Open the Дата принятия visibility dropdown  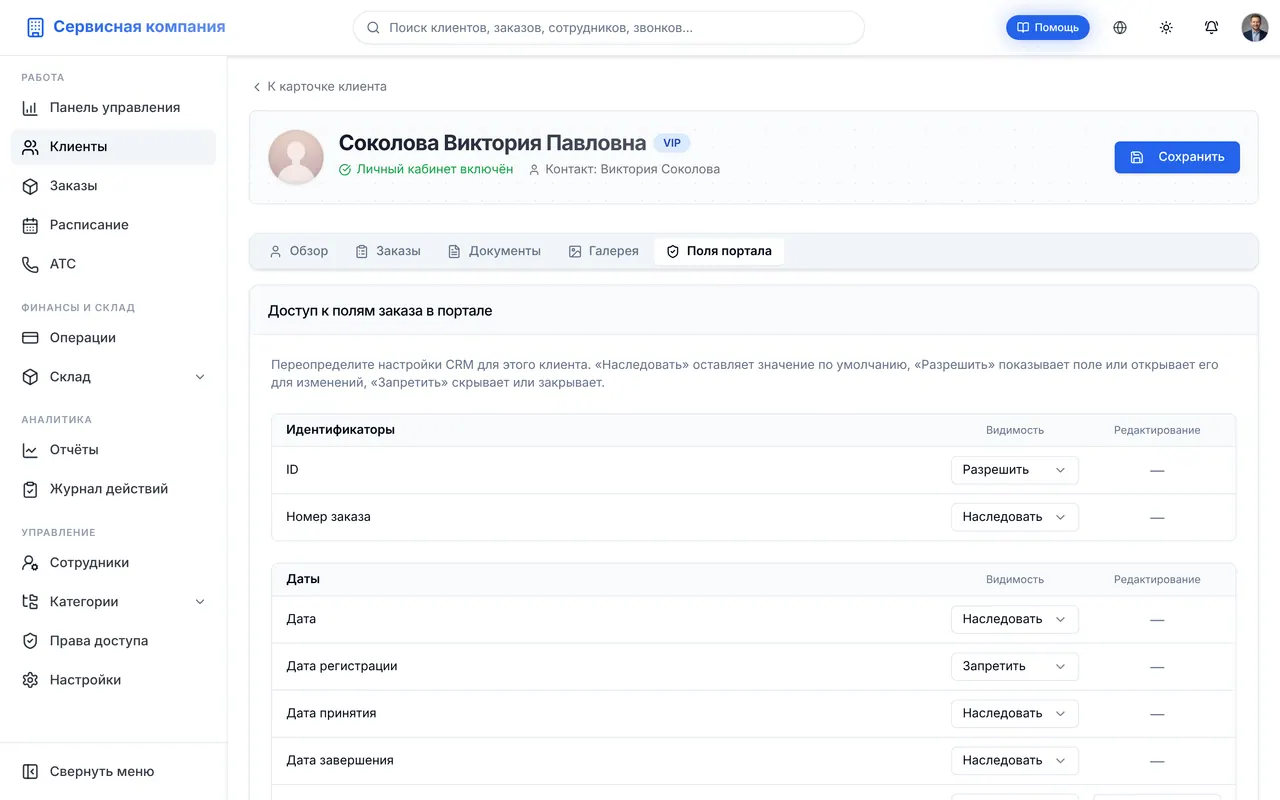pos(1014,712)
